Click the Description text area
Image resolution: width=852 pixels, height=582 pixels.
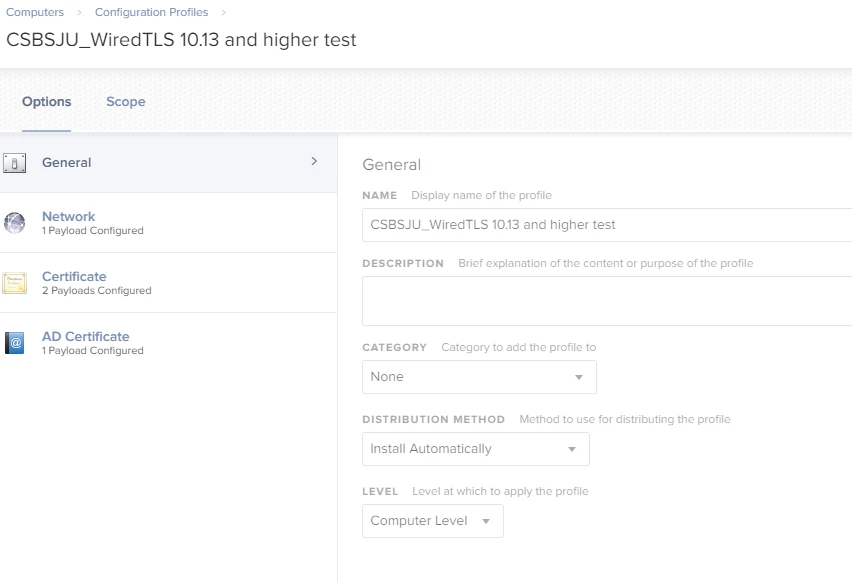[606, 302]
